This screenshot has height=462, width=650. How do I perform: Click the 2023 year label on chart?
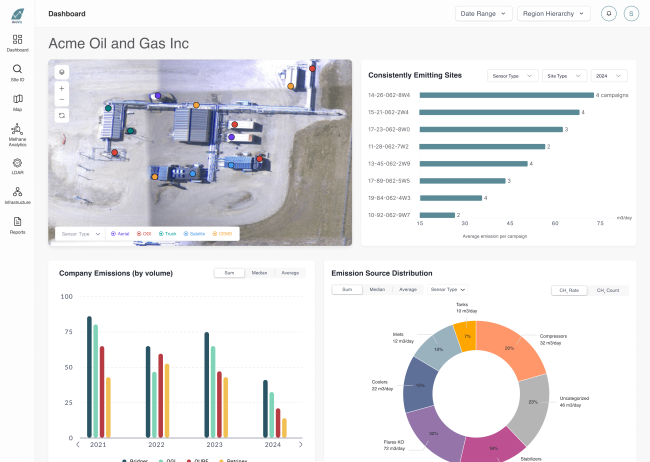tap(214, 445)
